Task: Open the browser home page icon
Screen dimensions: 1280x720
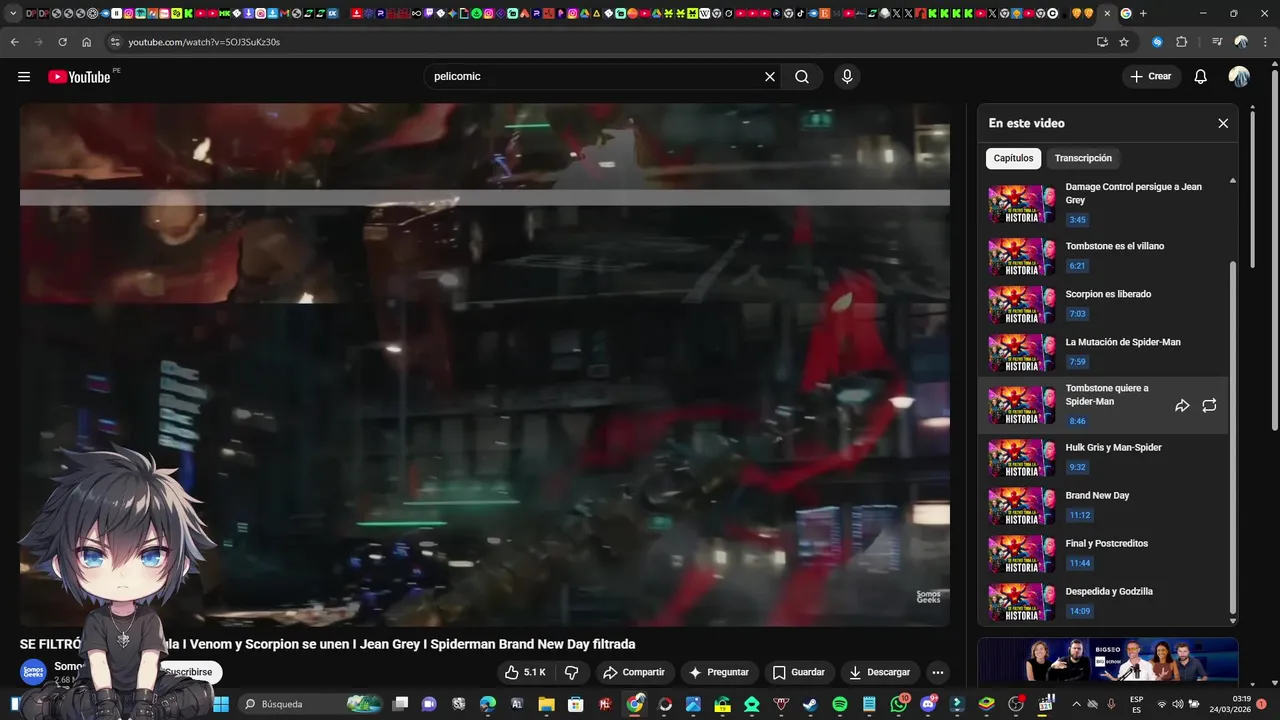Action: (x=87, y=42)
